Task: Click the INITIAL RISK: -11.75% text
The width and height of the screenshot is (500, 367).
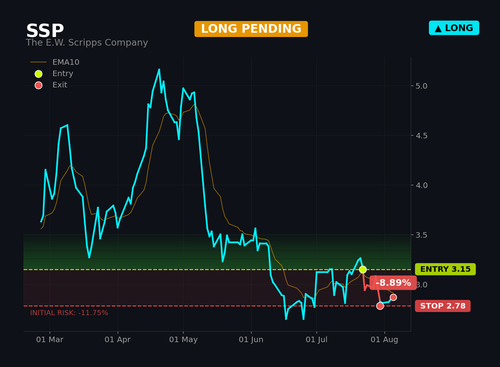Action: [x=69, y=313]
